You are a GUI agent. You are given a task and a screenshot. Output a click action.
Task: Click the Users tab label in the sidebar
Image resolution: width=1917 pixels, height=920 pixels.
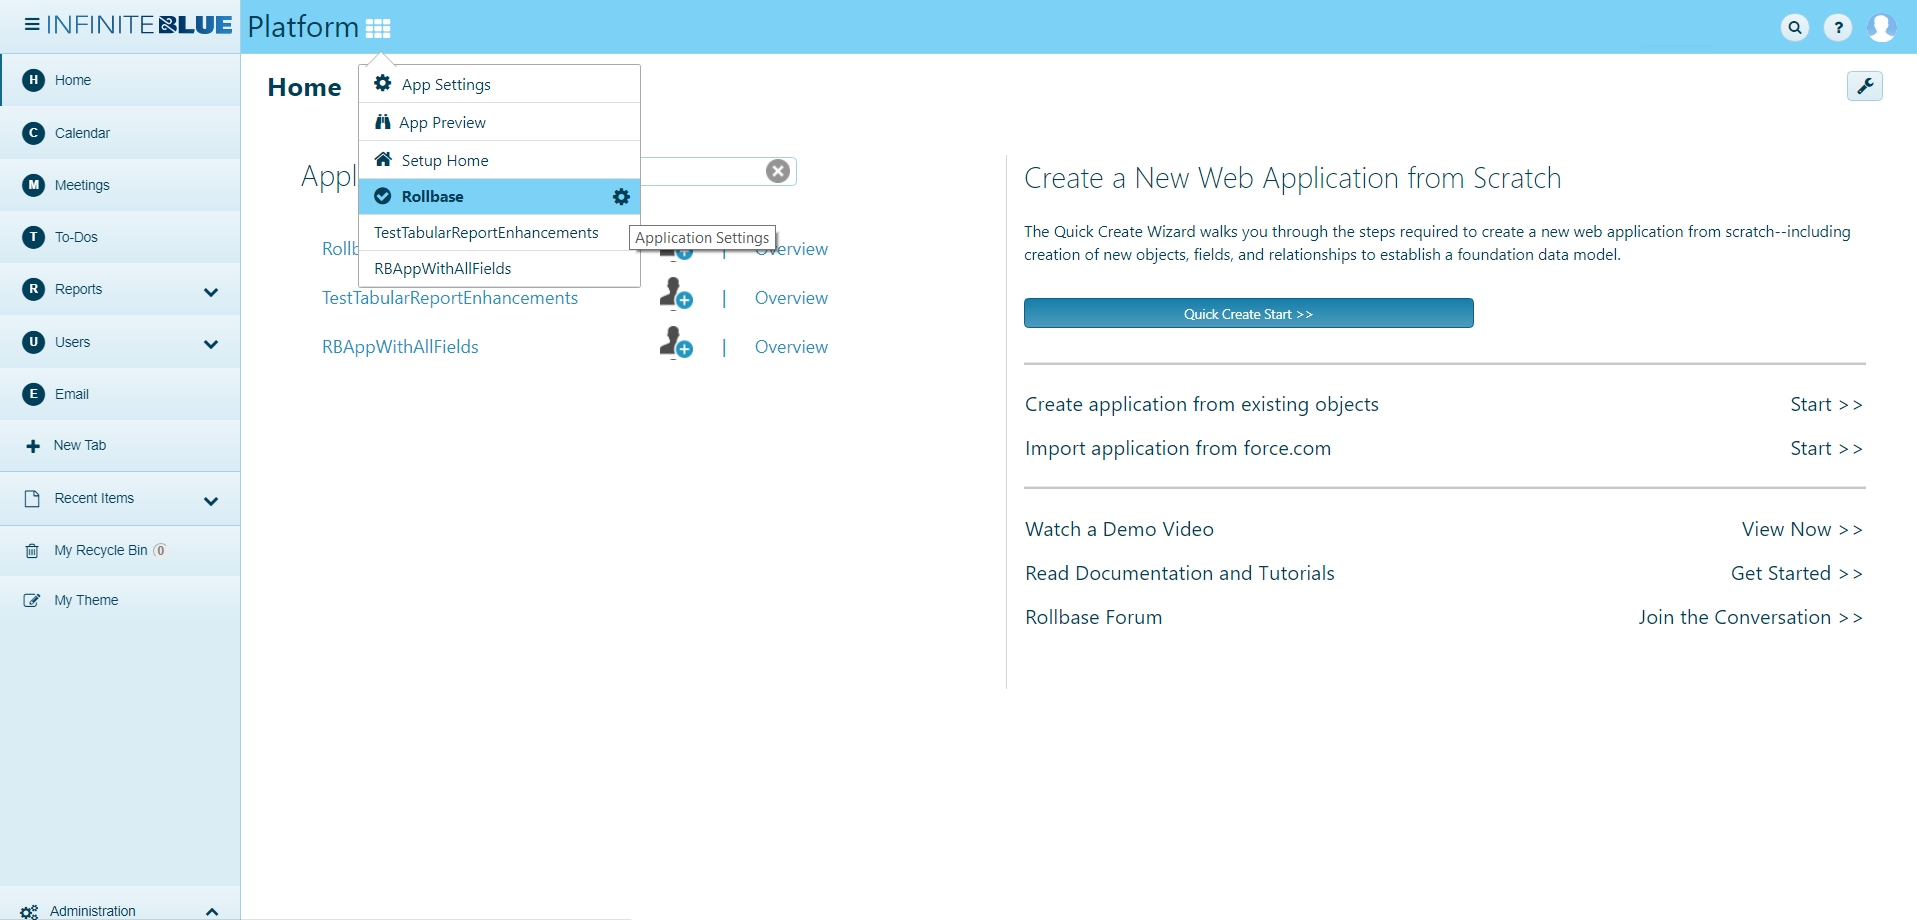click(x=72, y=342)
